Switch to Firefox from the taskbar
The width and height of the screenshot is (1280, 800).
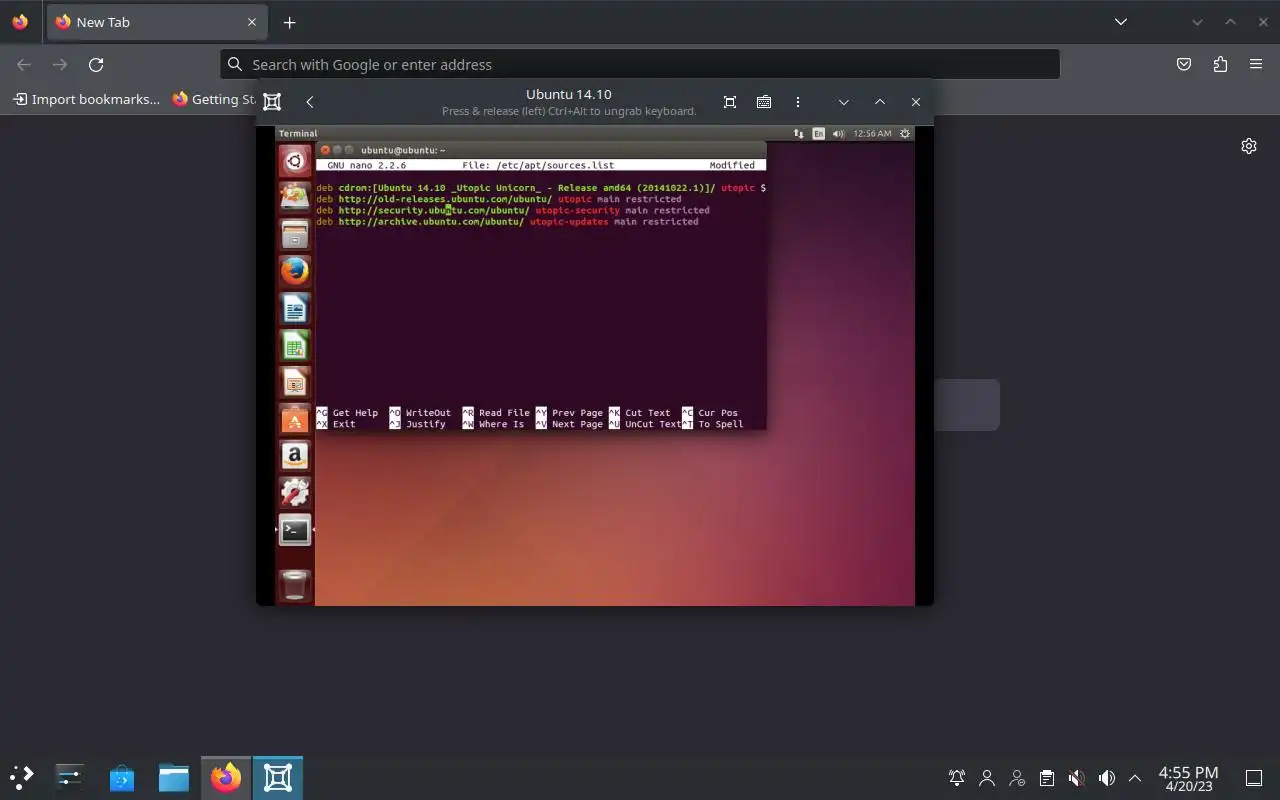point(226,777)
